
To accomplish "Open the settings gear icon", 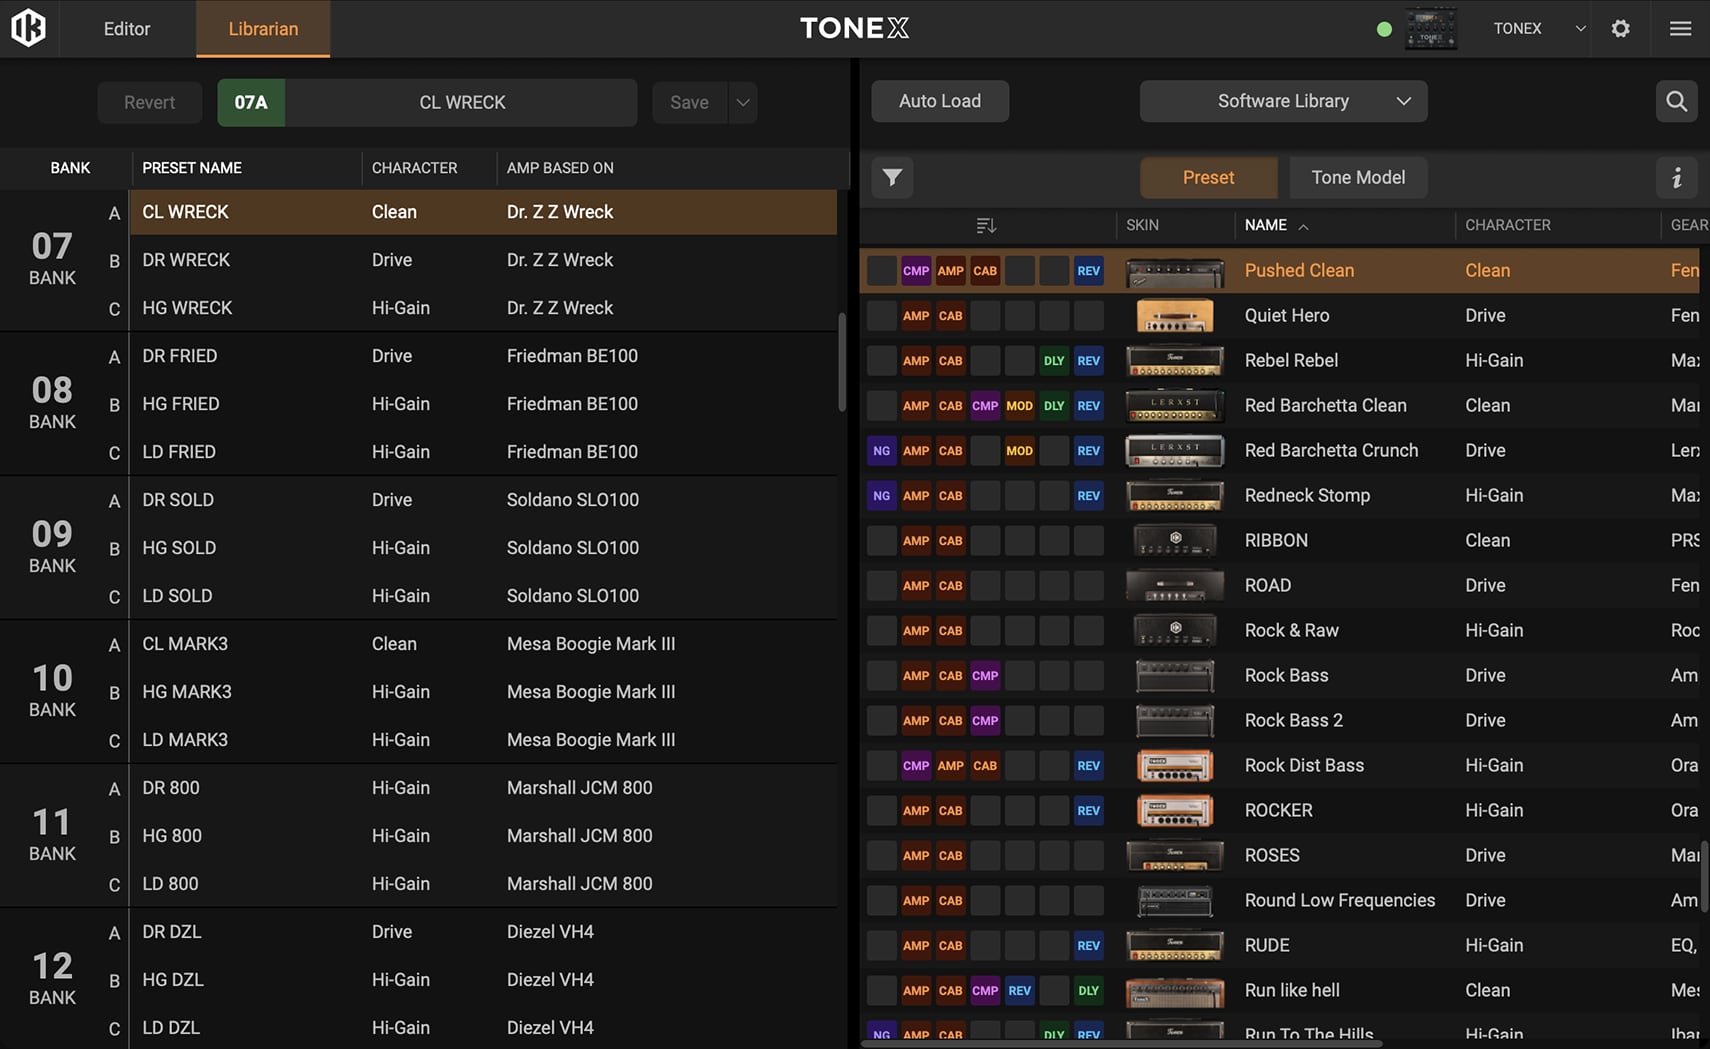I will pyautogui.click(x=1620, y=28).
